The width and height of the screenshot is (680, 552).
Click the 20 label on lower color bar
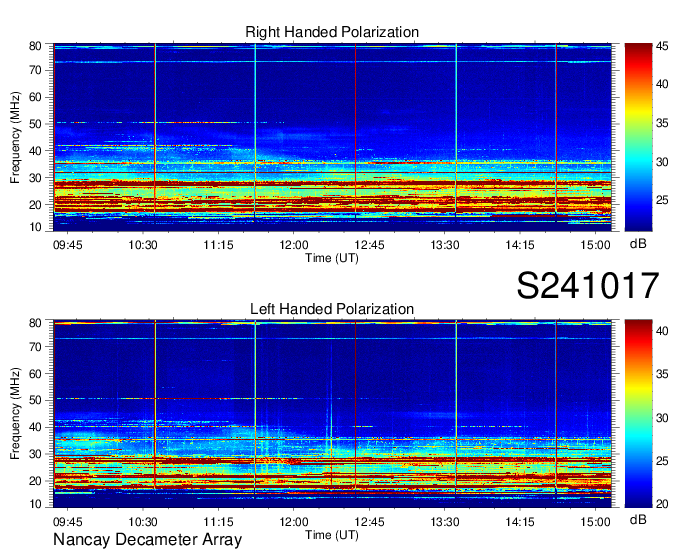[662, 503]
